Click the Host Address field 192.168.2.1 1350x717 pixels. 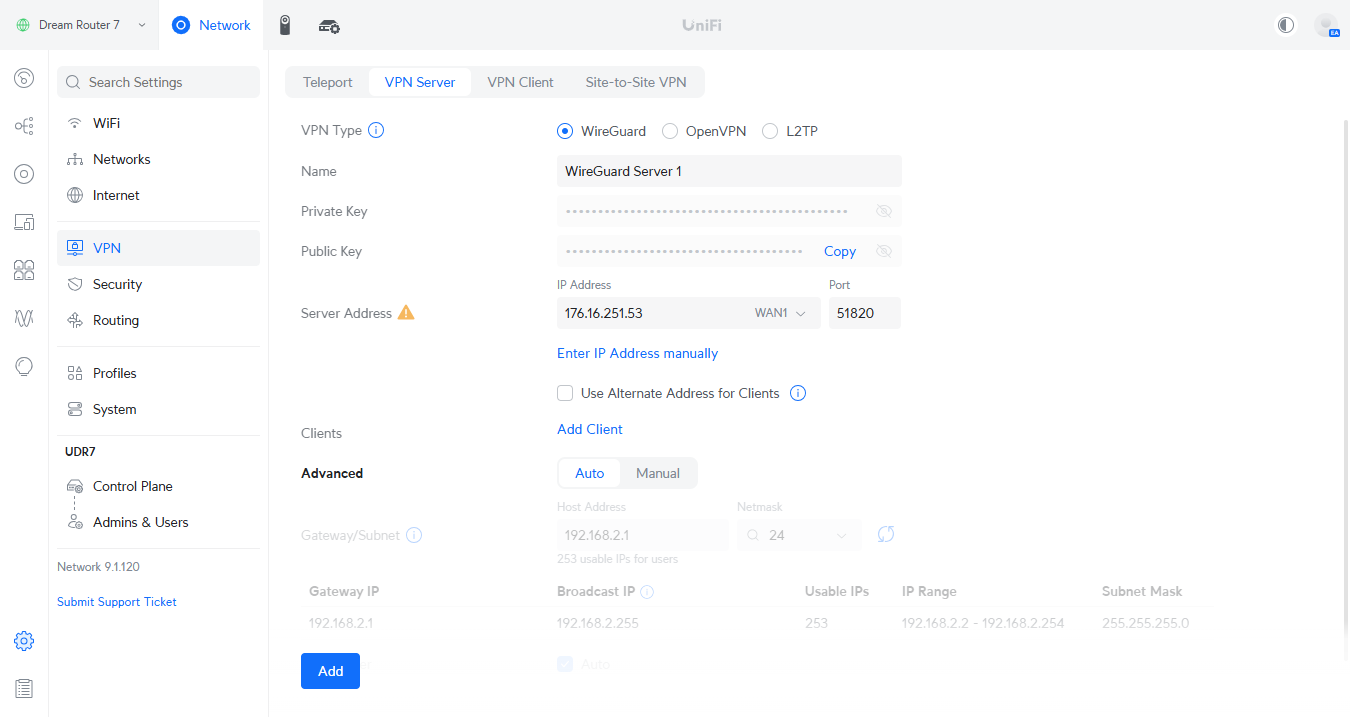point(642,535)
